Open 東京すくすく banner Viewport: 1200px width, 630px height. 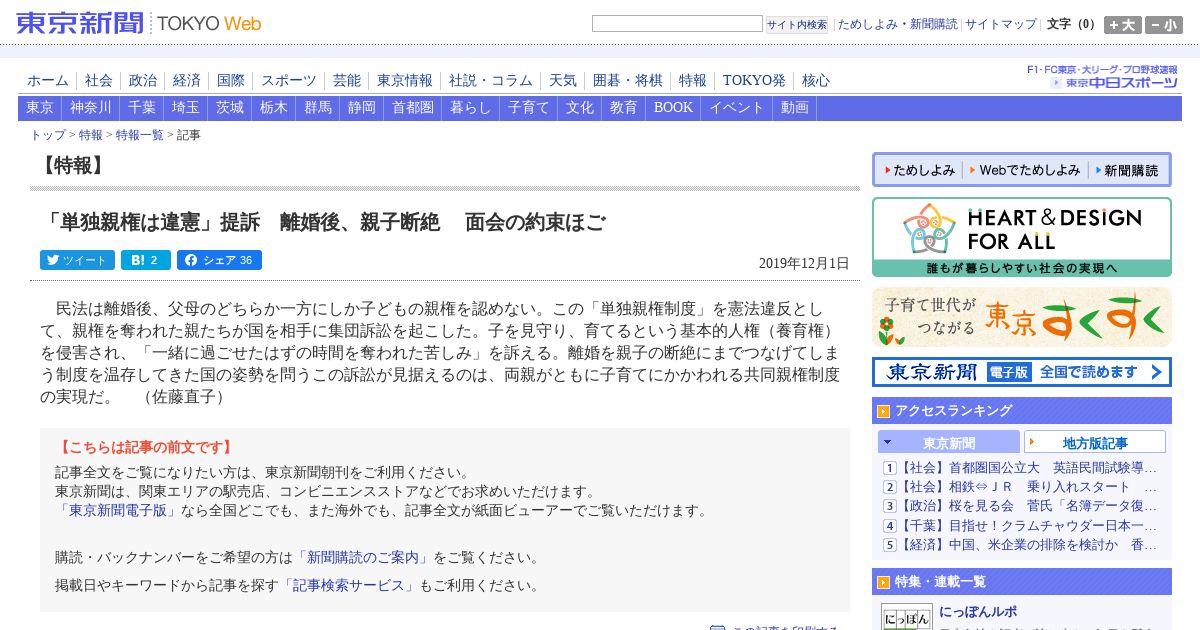pyautogui.click(x=1022, y=317)
